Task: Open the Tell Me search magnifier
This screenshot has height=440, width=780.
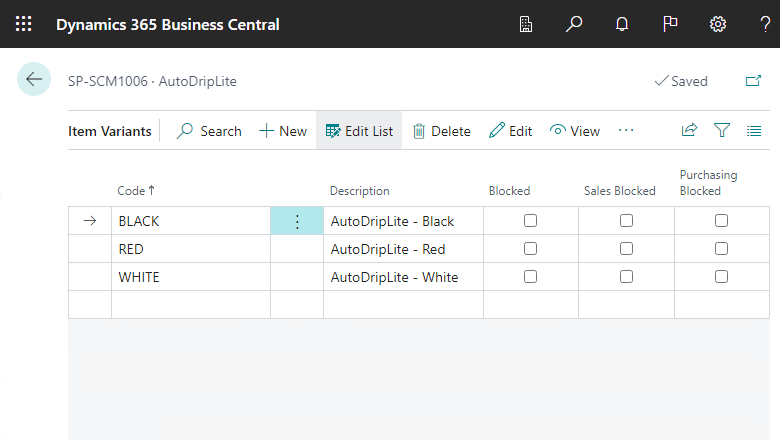Action: click(x=574, y=24)
